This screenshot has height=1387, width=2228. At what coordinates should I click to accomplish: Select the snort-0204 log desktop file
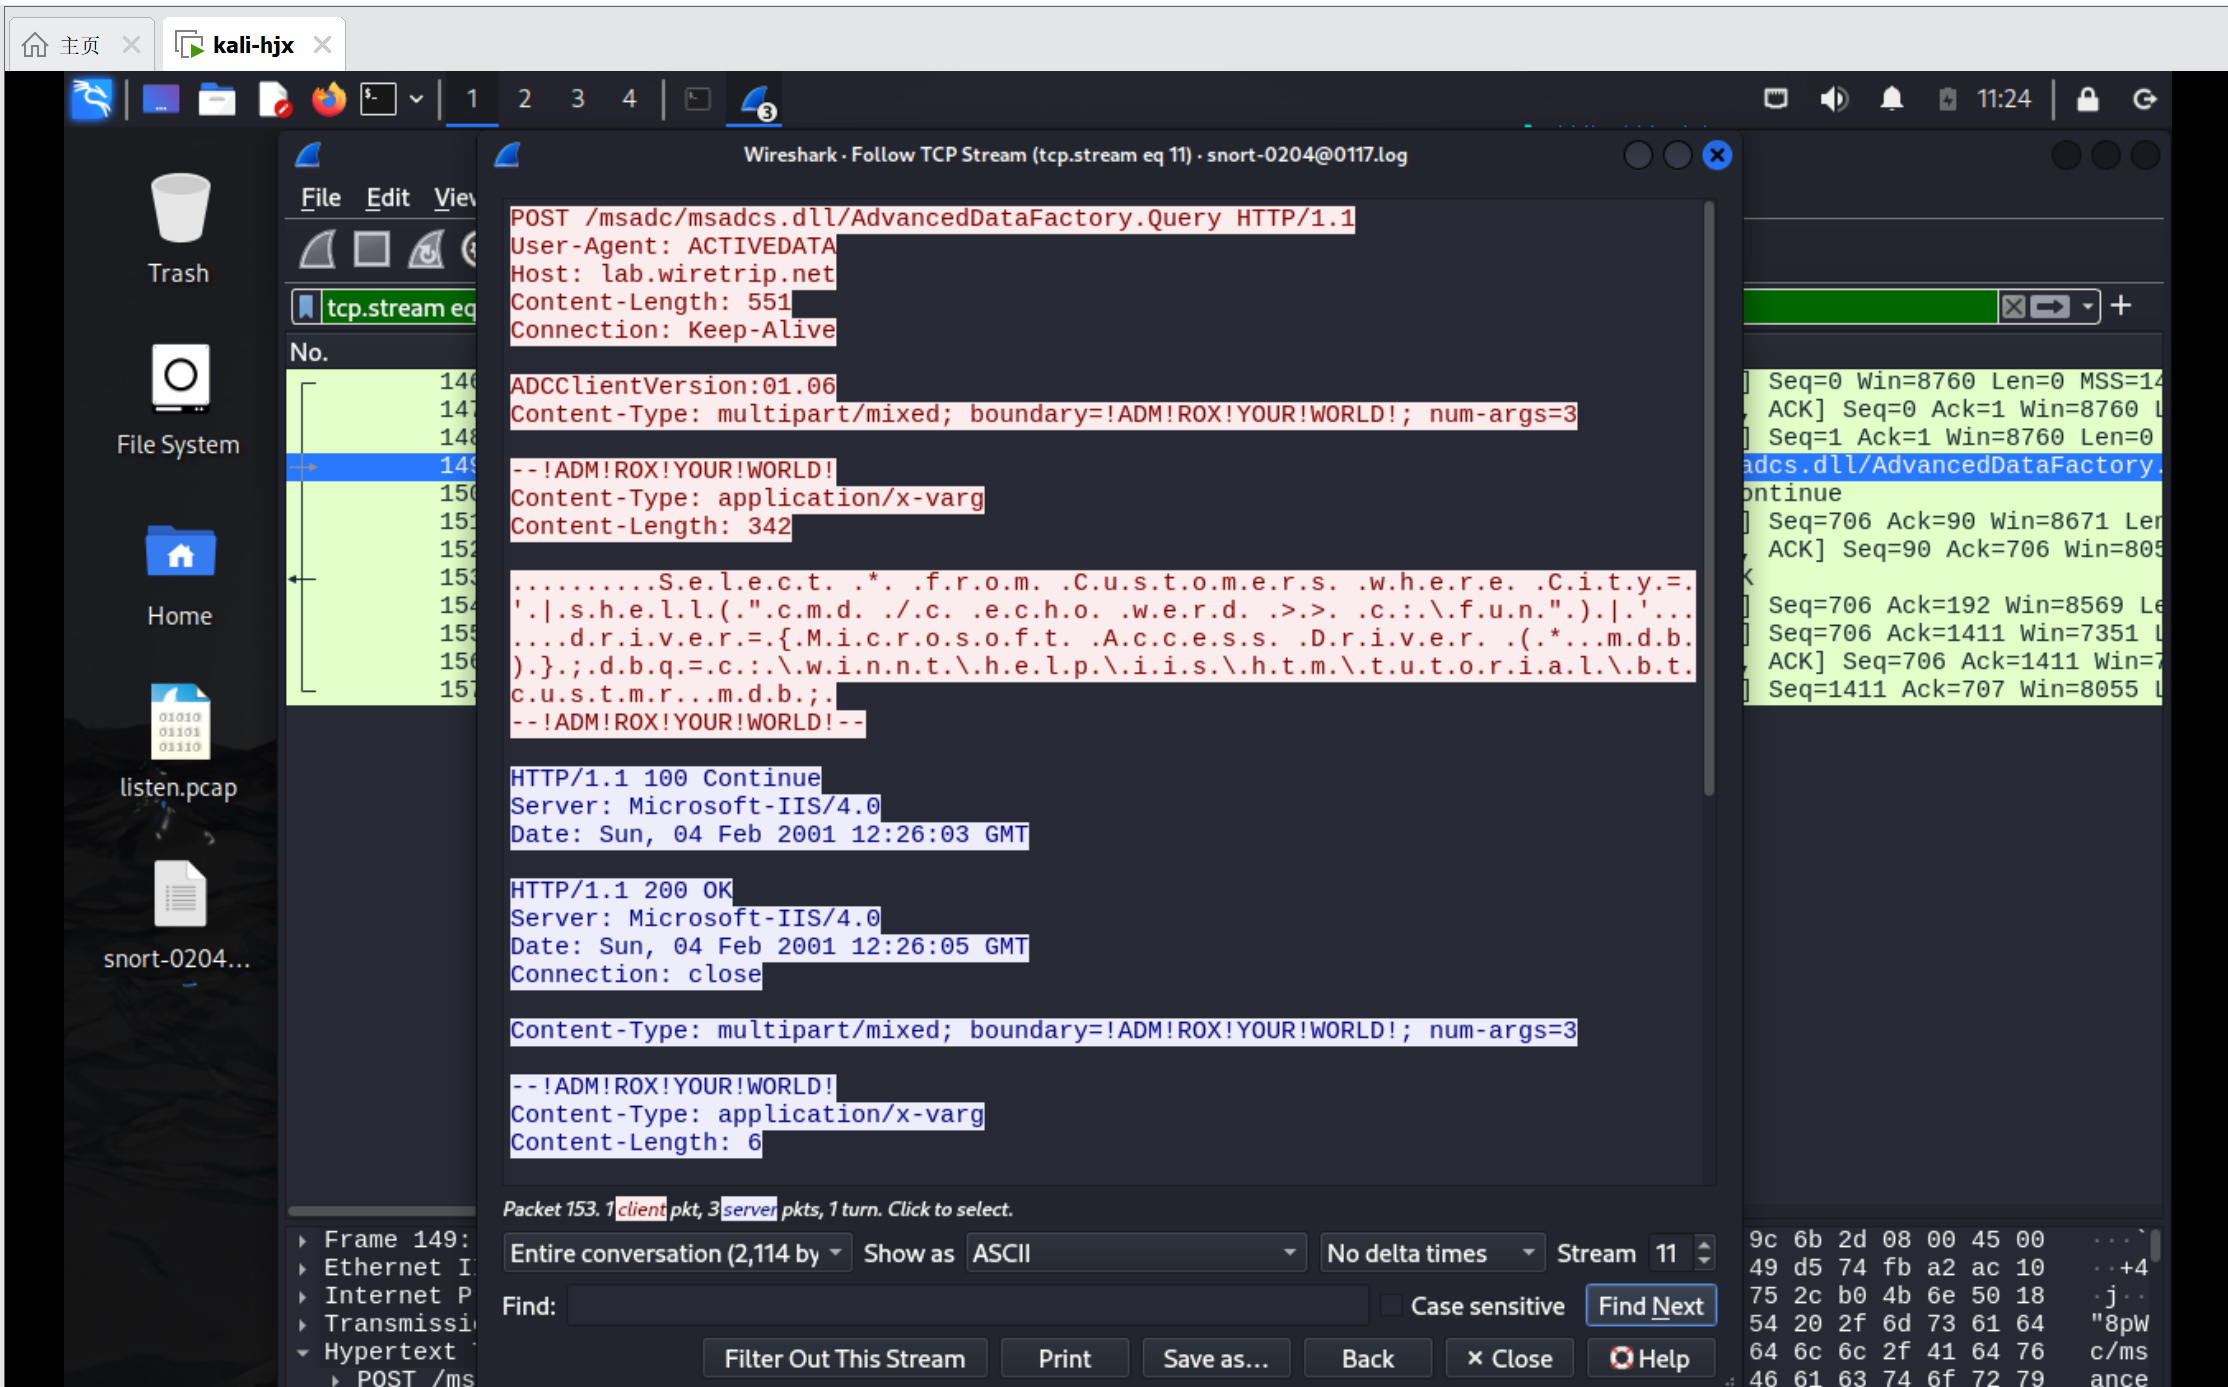pos(179,915)
